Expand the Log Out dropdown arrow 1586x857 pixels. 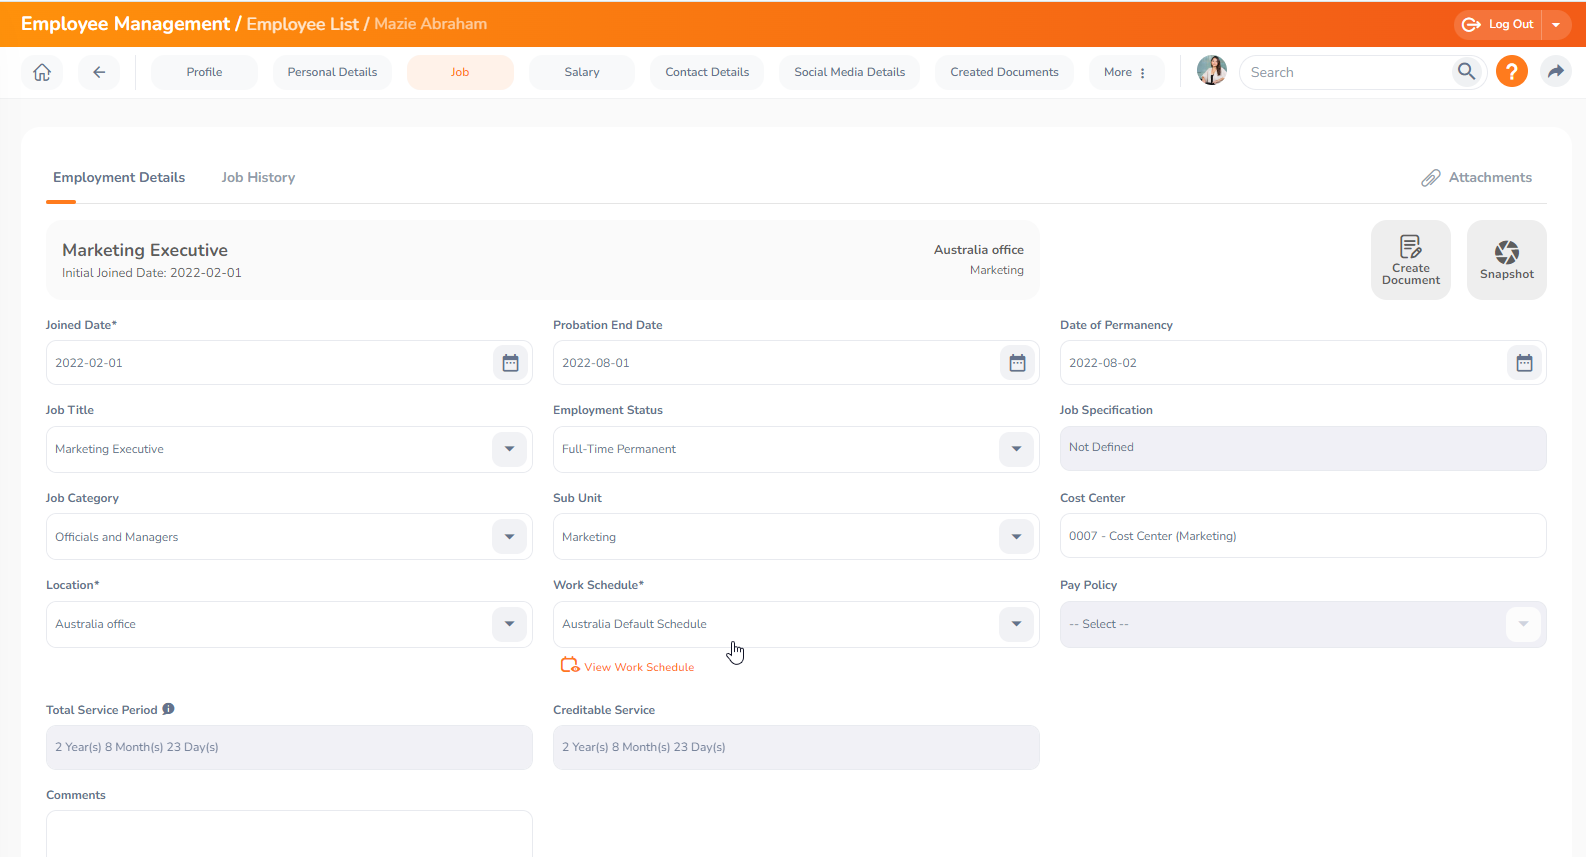pos(1556,25)
